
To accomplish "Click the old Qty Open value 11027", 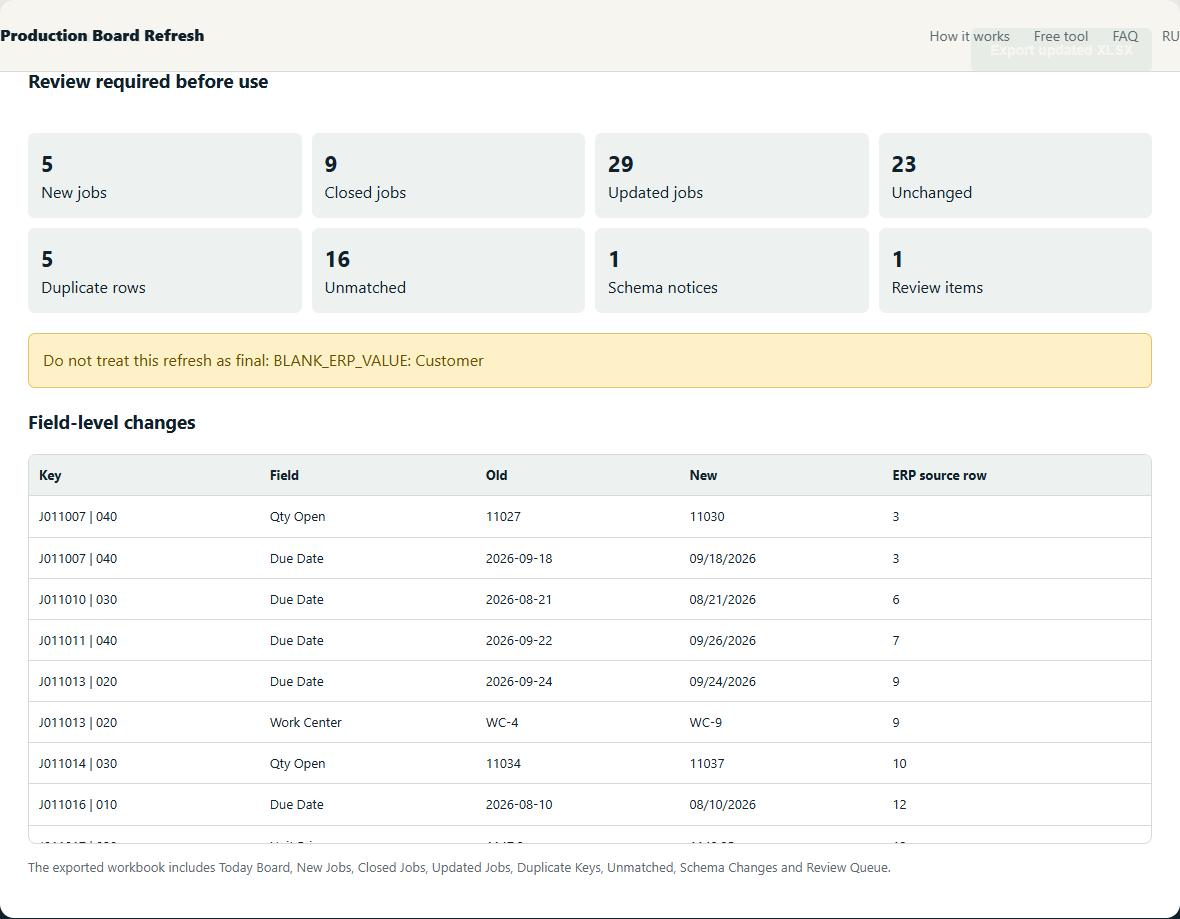I will 503,516.
